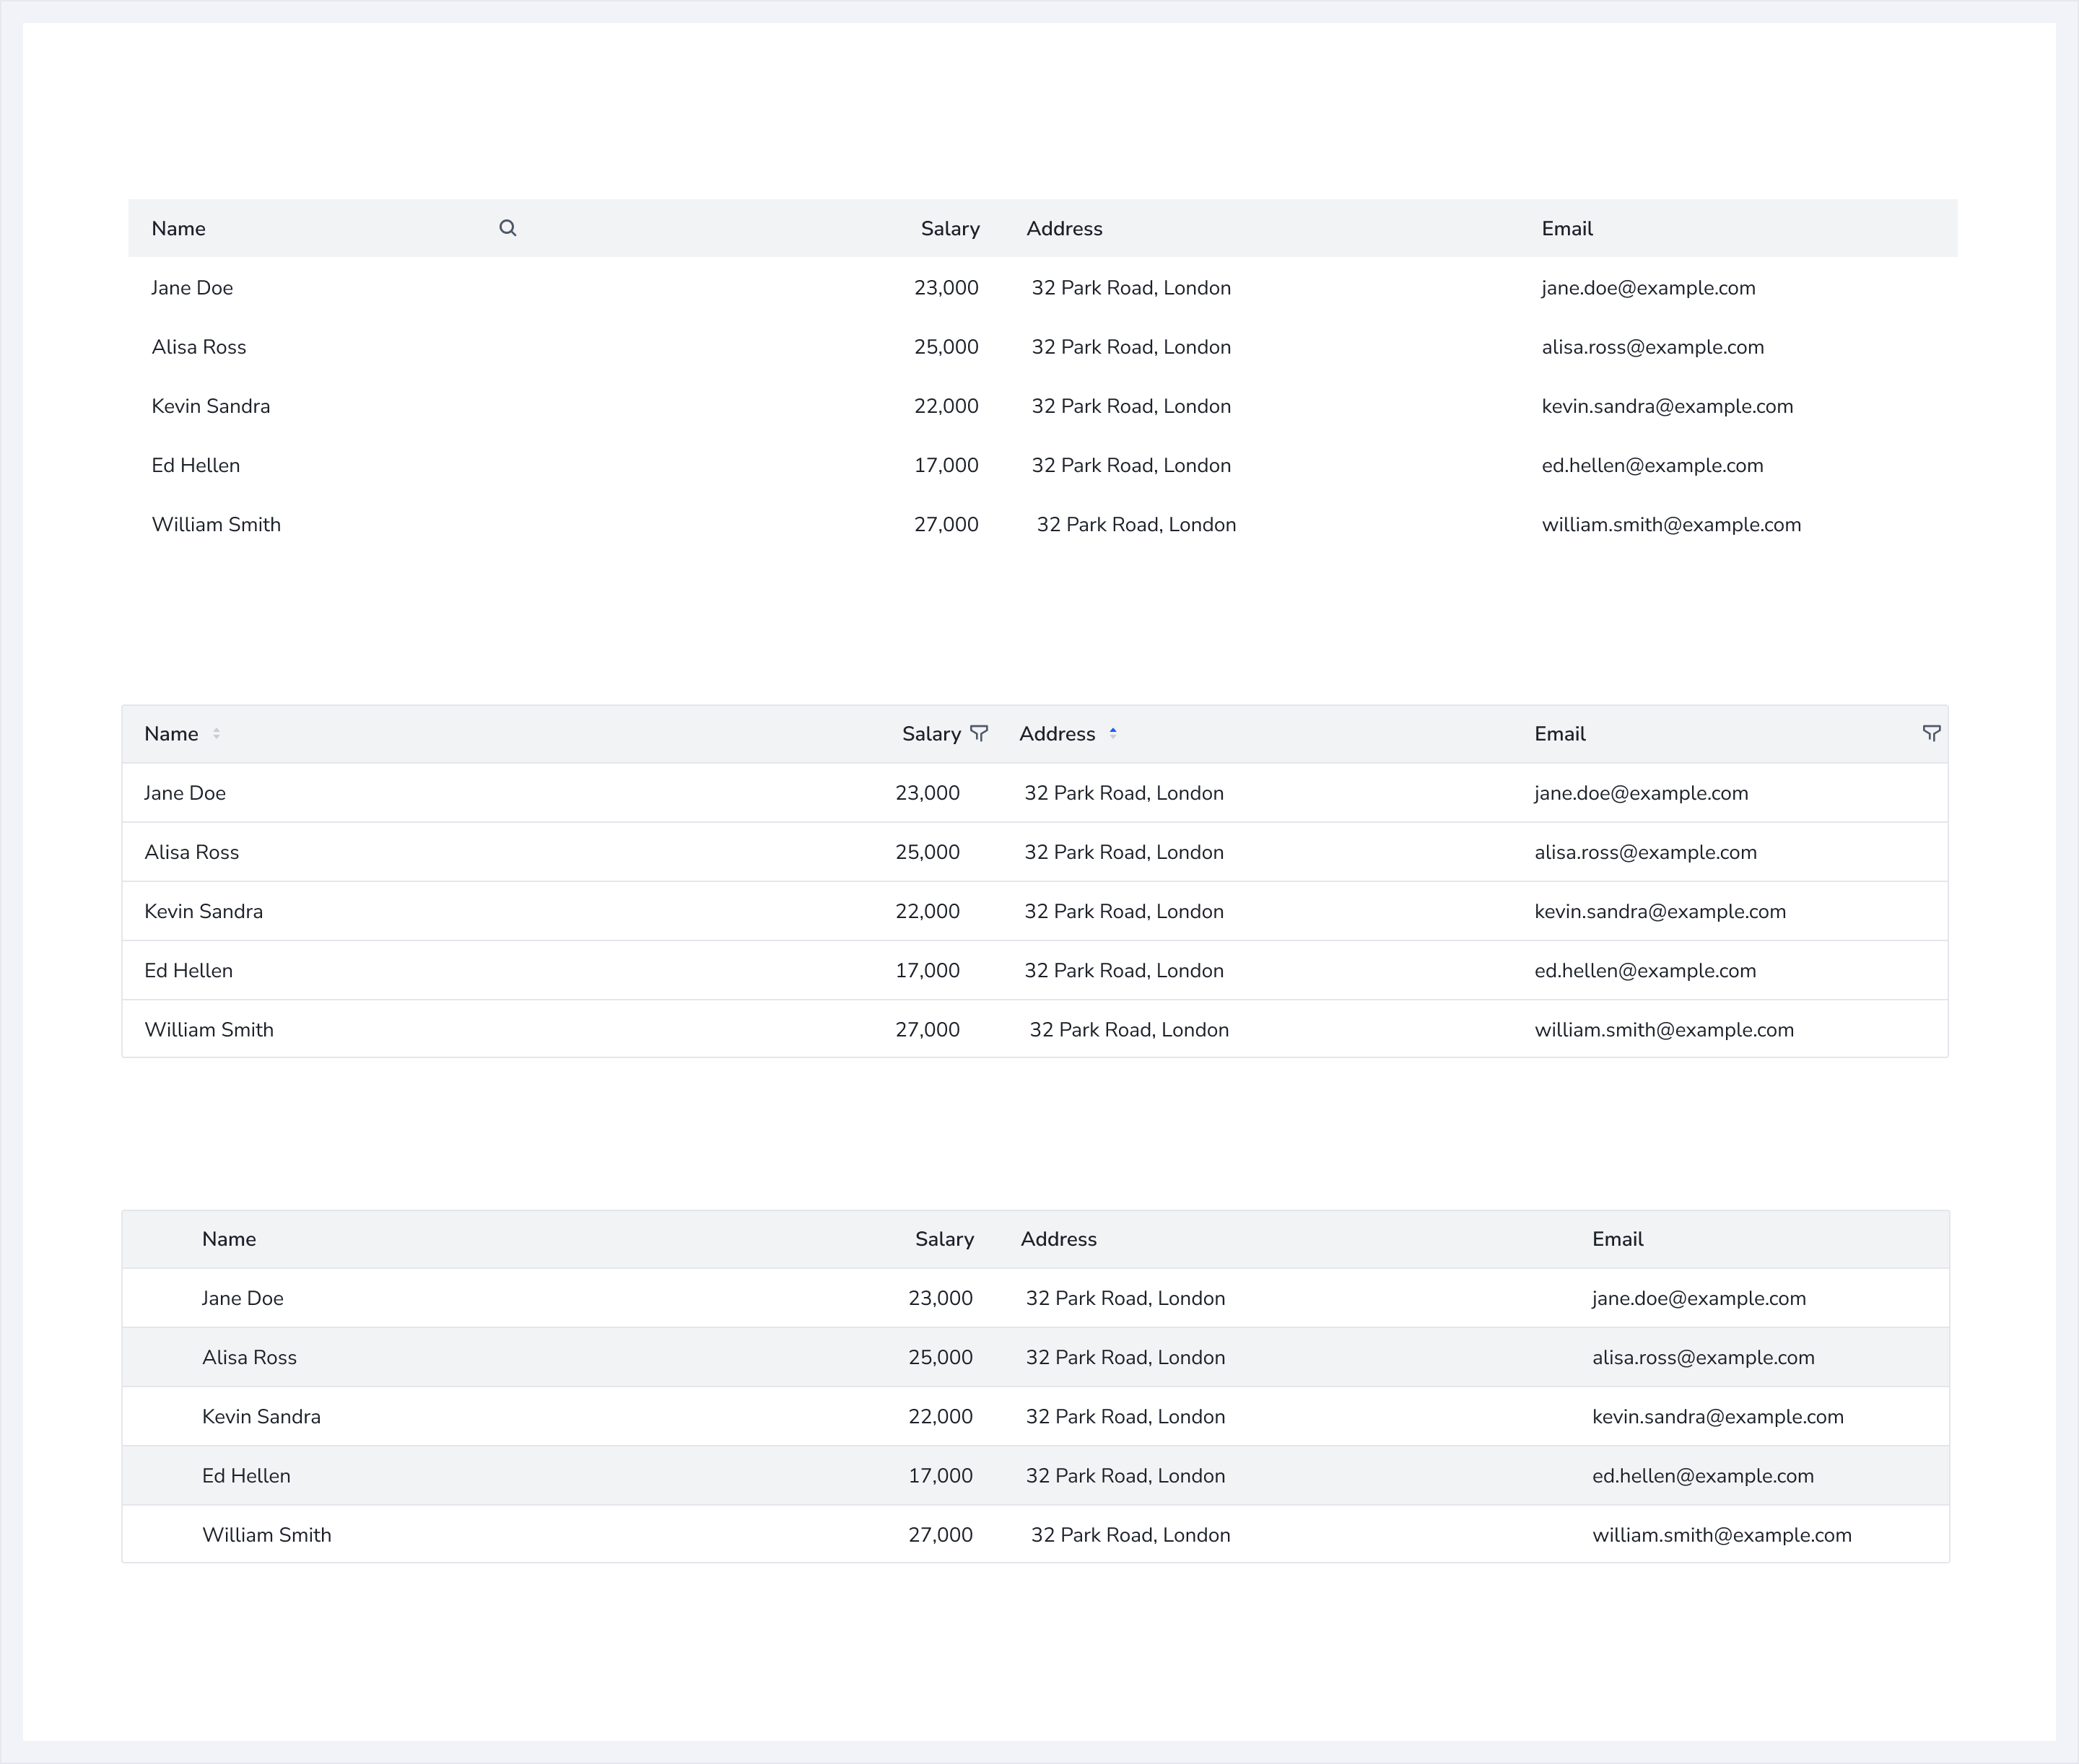
Task: Click william.smith@example.com in the bottom table
Action: coord(1721,1535)
